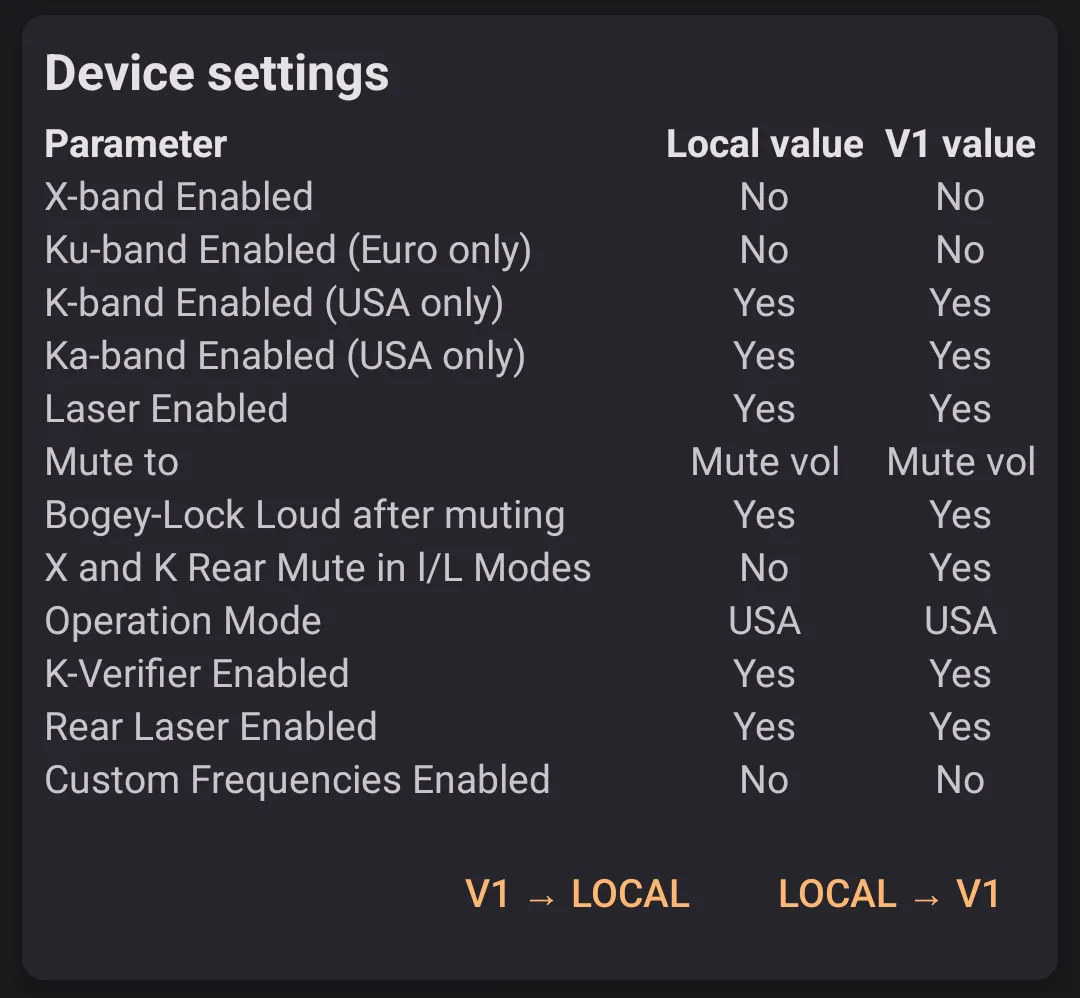Screen dimensions: 1080x998
Task: Click the Ku-band Enabled (Euro only) label
Action: click(x=288, y=250)
